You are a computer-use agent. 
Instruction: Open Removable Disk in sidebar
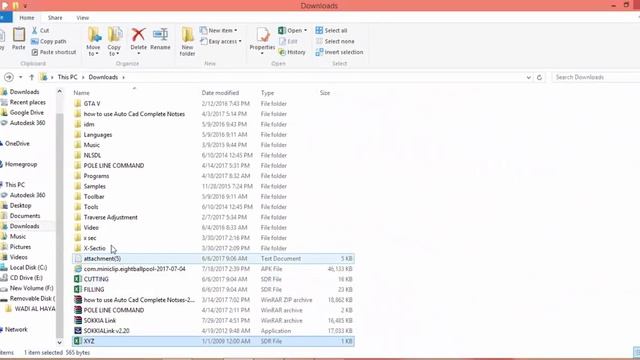tap(32, 299)
